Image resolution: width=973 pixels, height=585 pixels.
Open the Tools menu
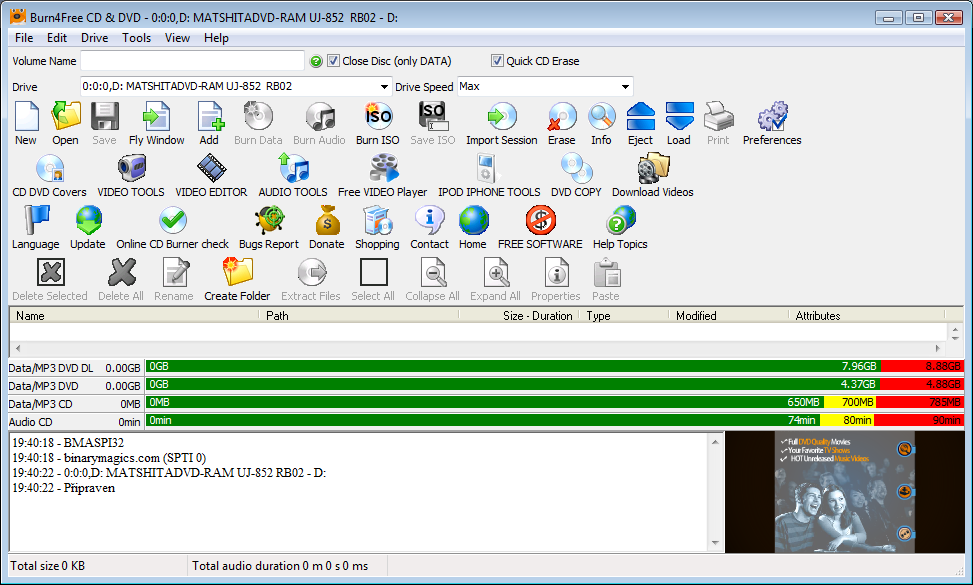136,38
